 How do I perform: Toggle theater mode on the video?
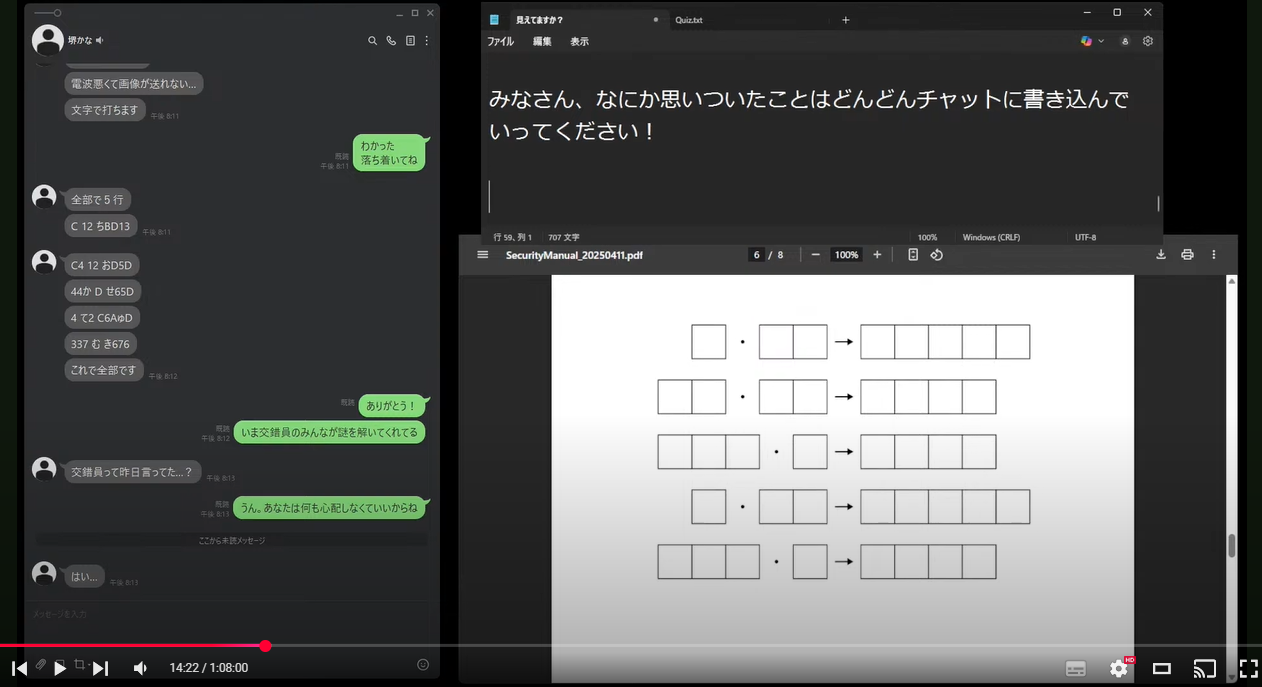pyautogui.click(x=1161, y=668)
